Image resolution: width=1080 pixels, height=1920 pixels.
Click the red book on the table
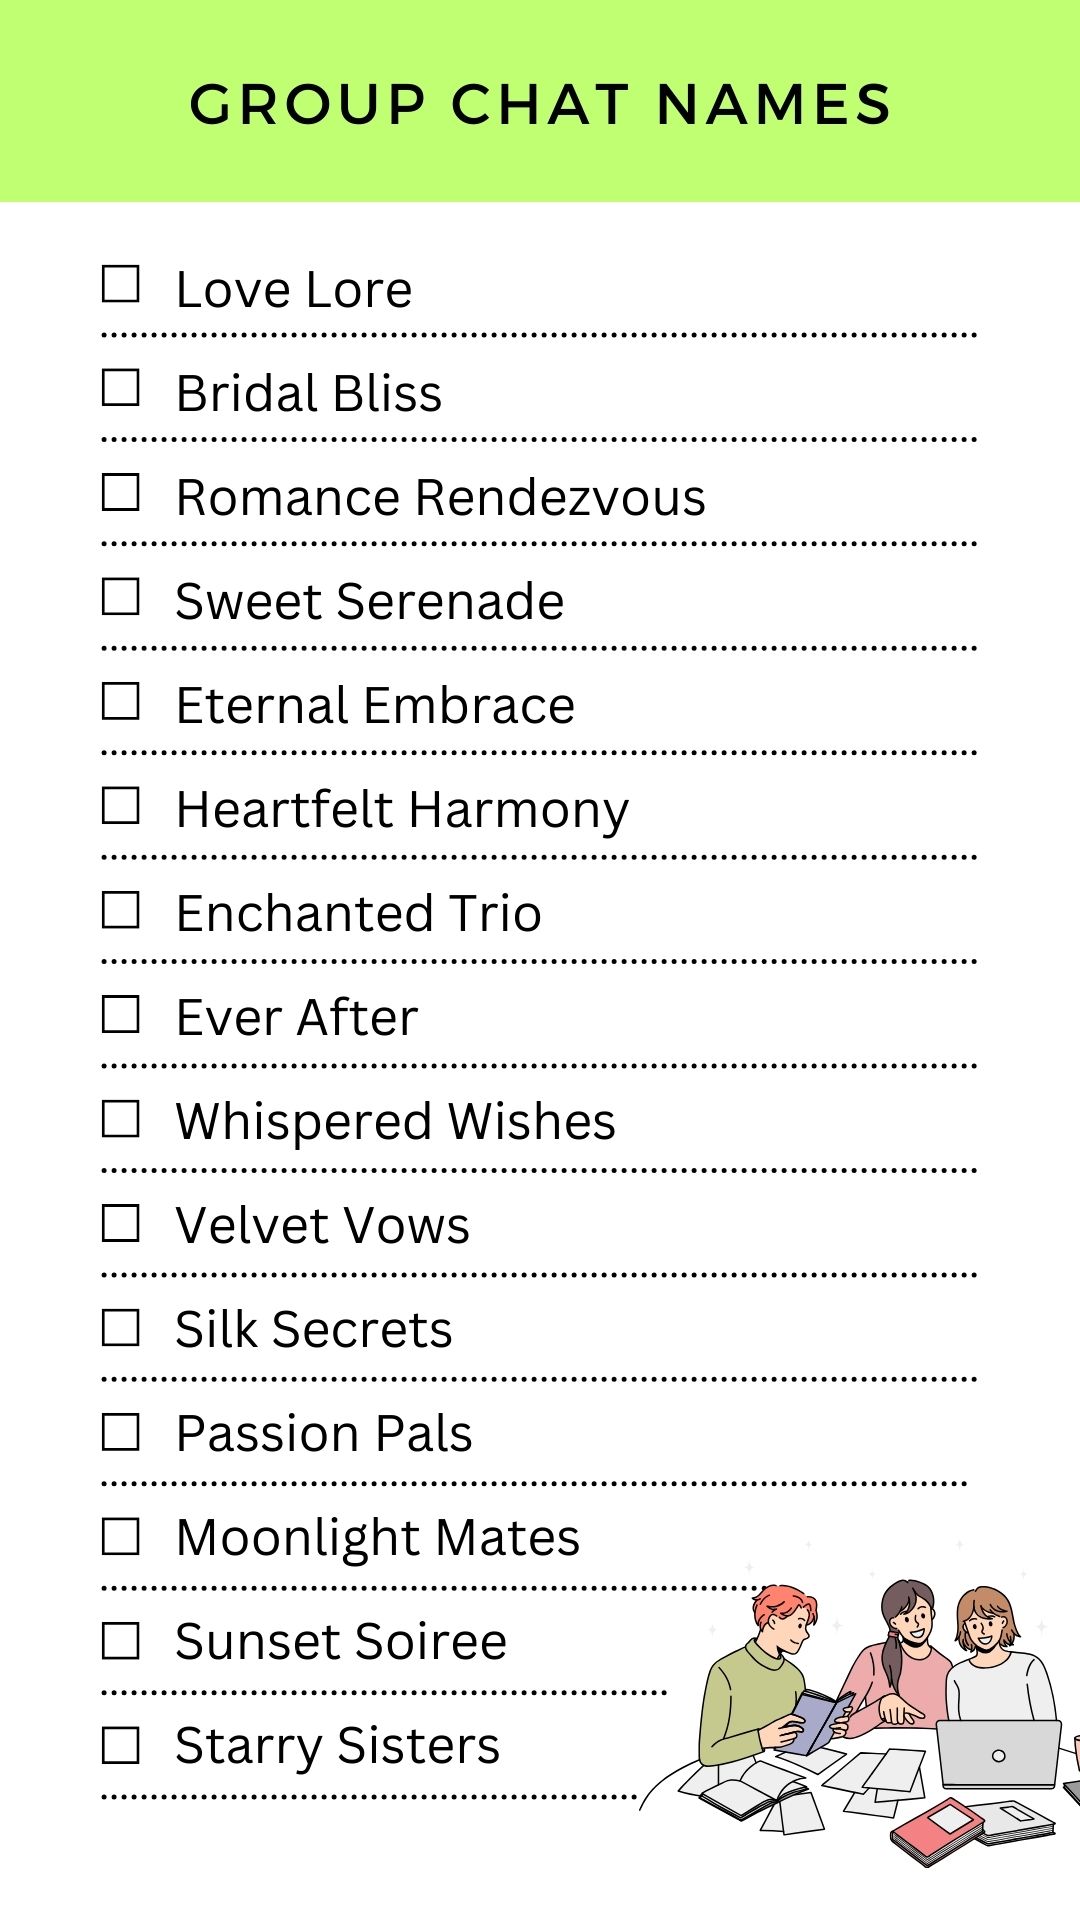tap(937, 1829)
